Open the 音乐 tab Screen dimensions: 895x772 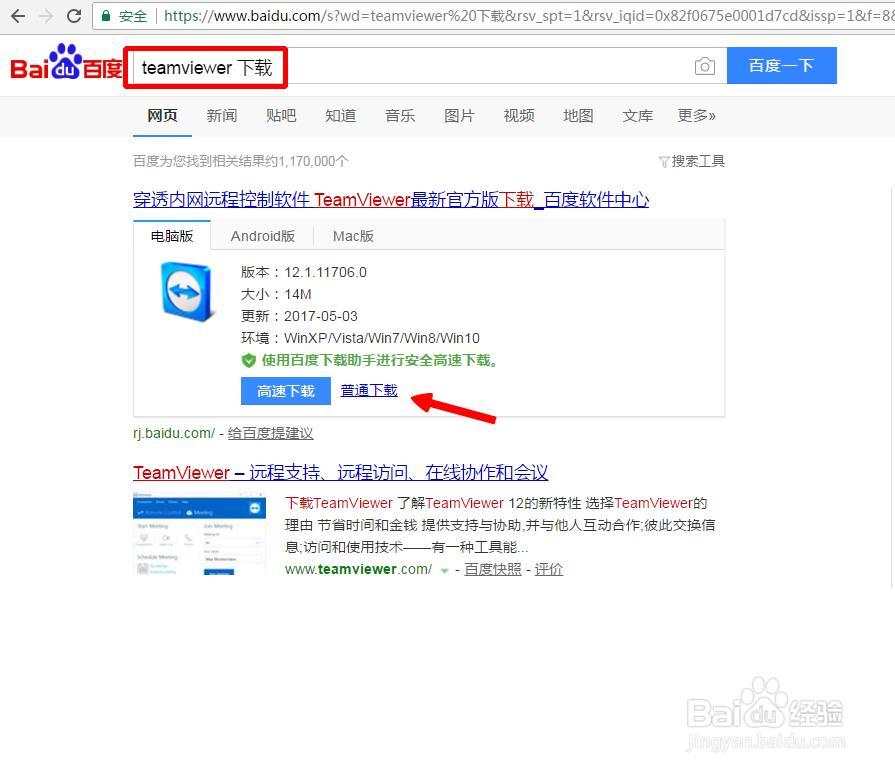(400, 116)
